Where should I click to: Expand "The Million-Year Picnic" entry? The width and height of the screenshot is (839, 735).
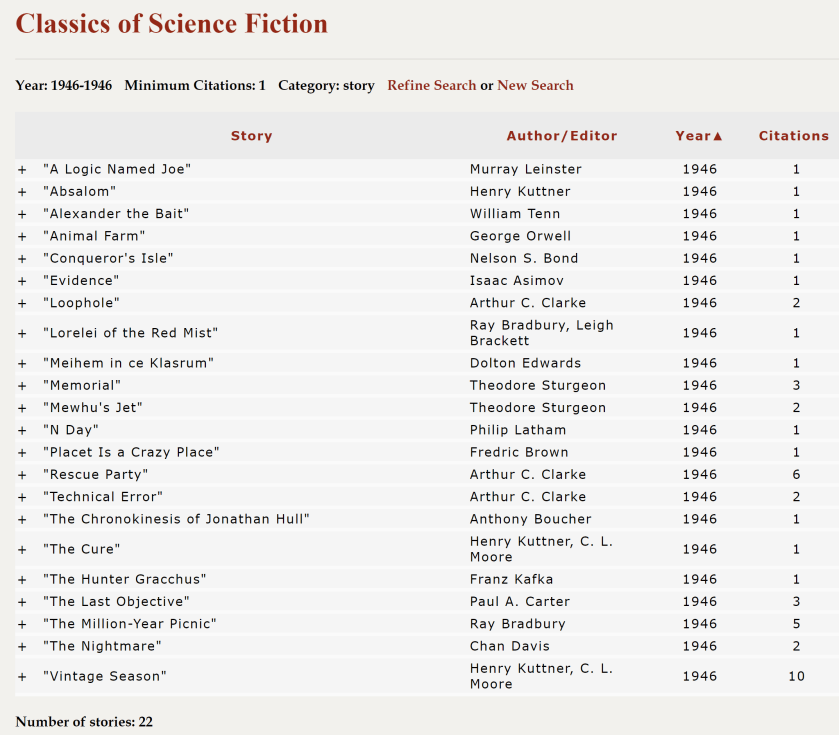pos(22,624)
